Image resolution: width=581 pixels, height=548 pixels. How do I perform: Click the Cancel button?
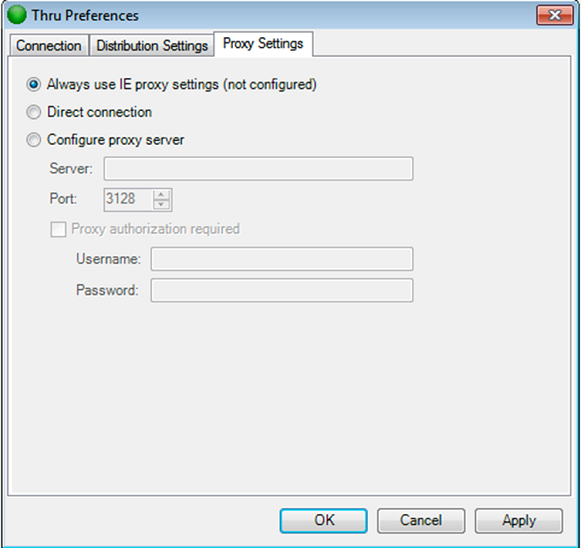click(421, 521)
